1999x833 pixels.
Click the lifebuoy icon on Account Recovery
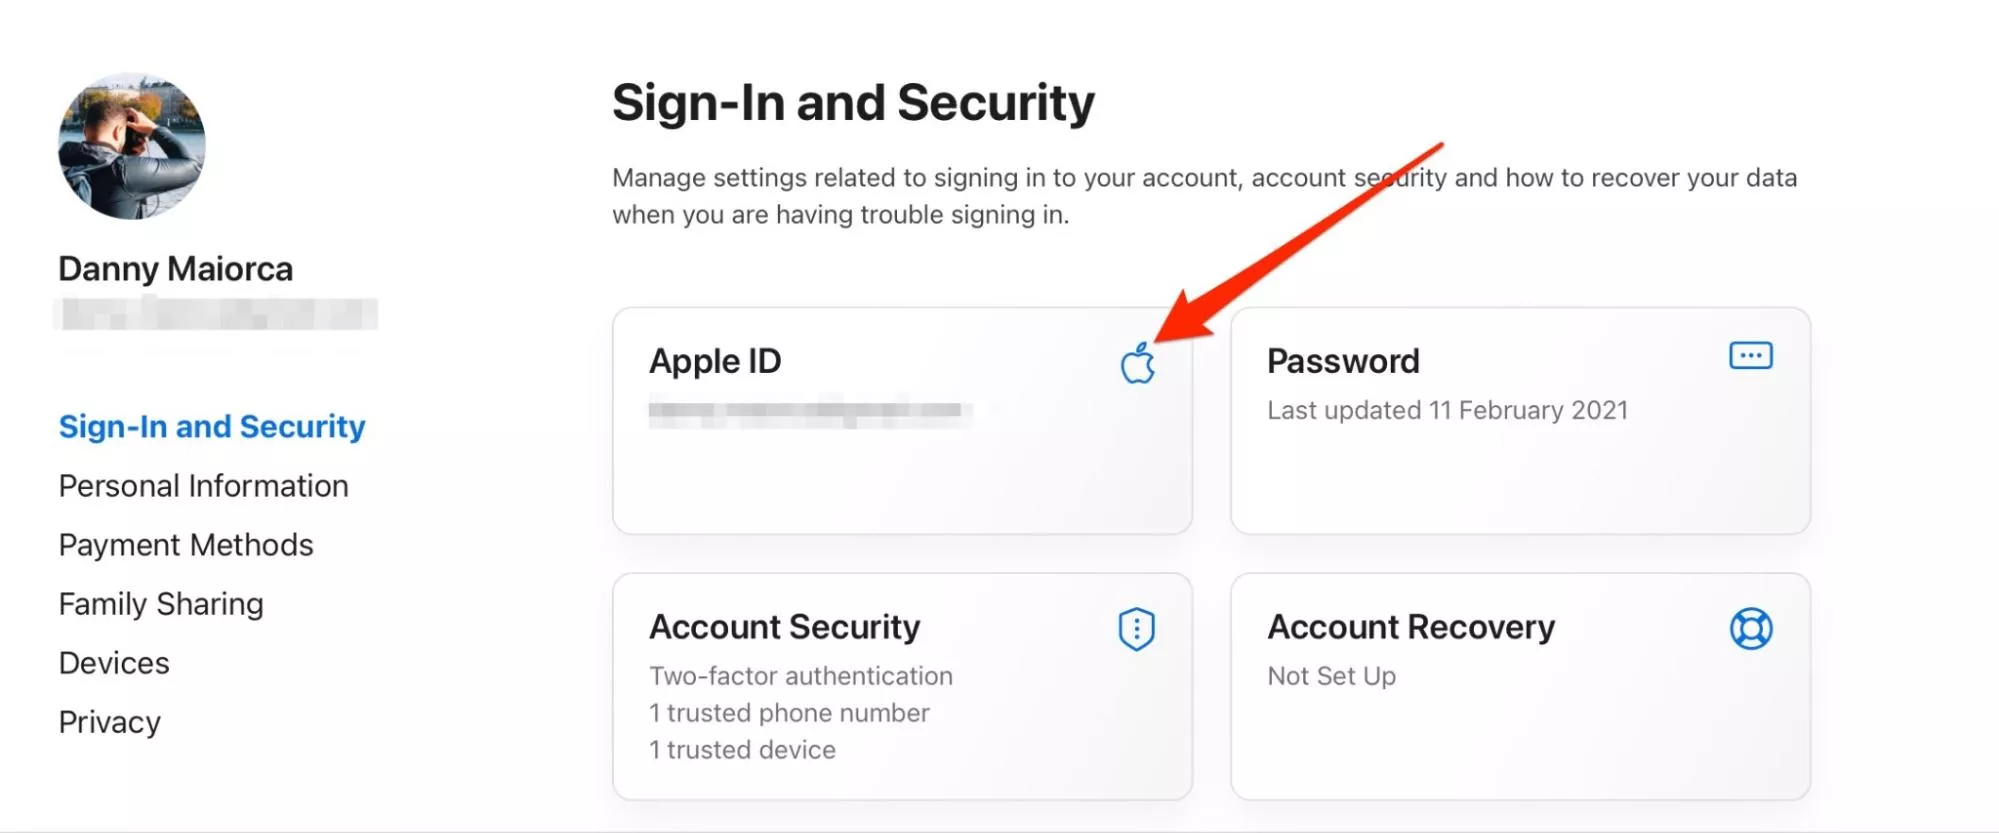tap(1750, 629)
